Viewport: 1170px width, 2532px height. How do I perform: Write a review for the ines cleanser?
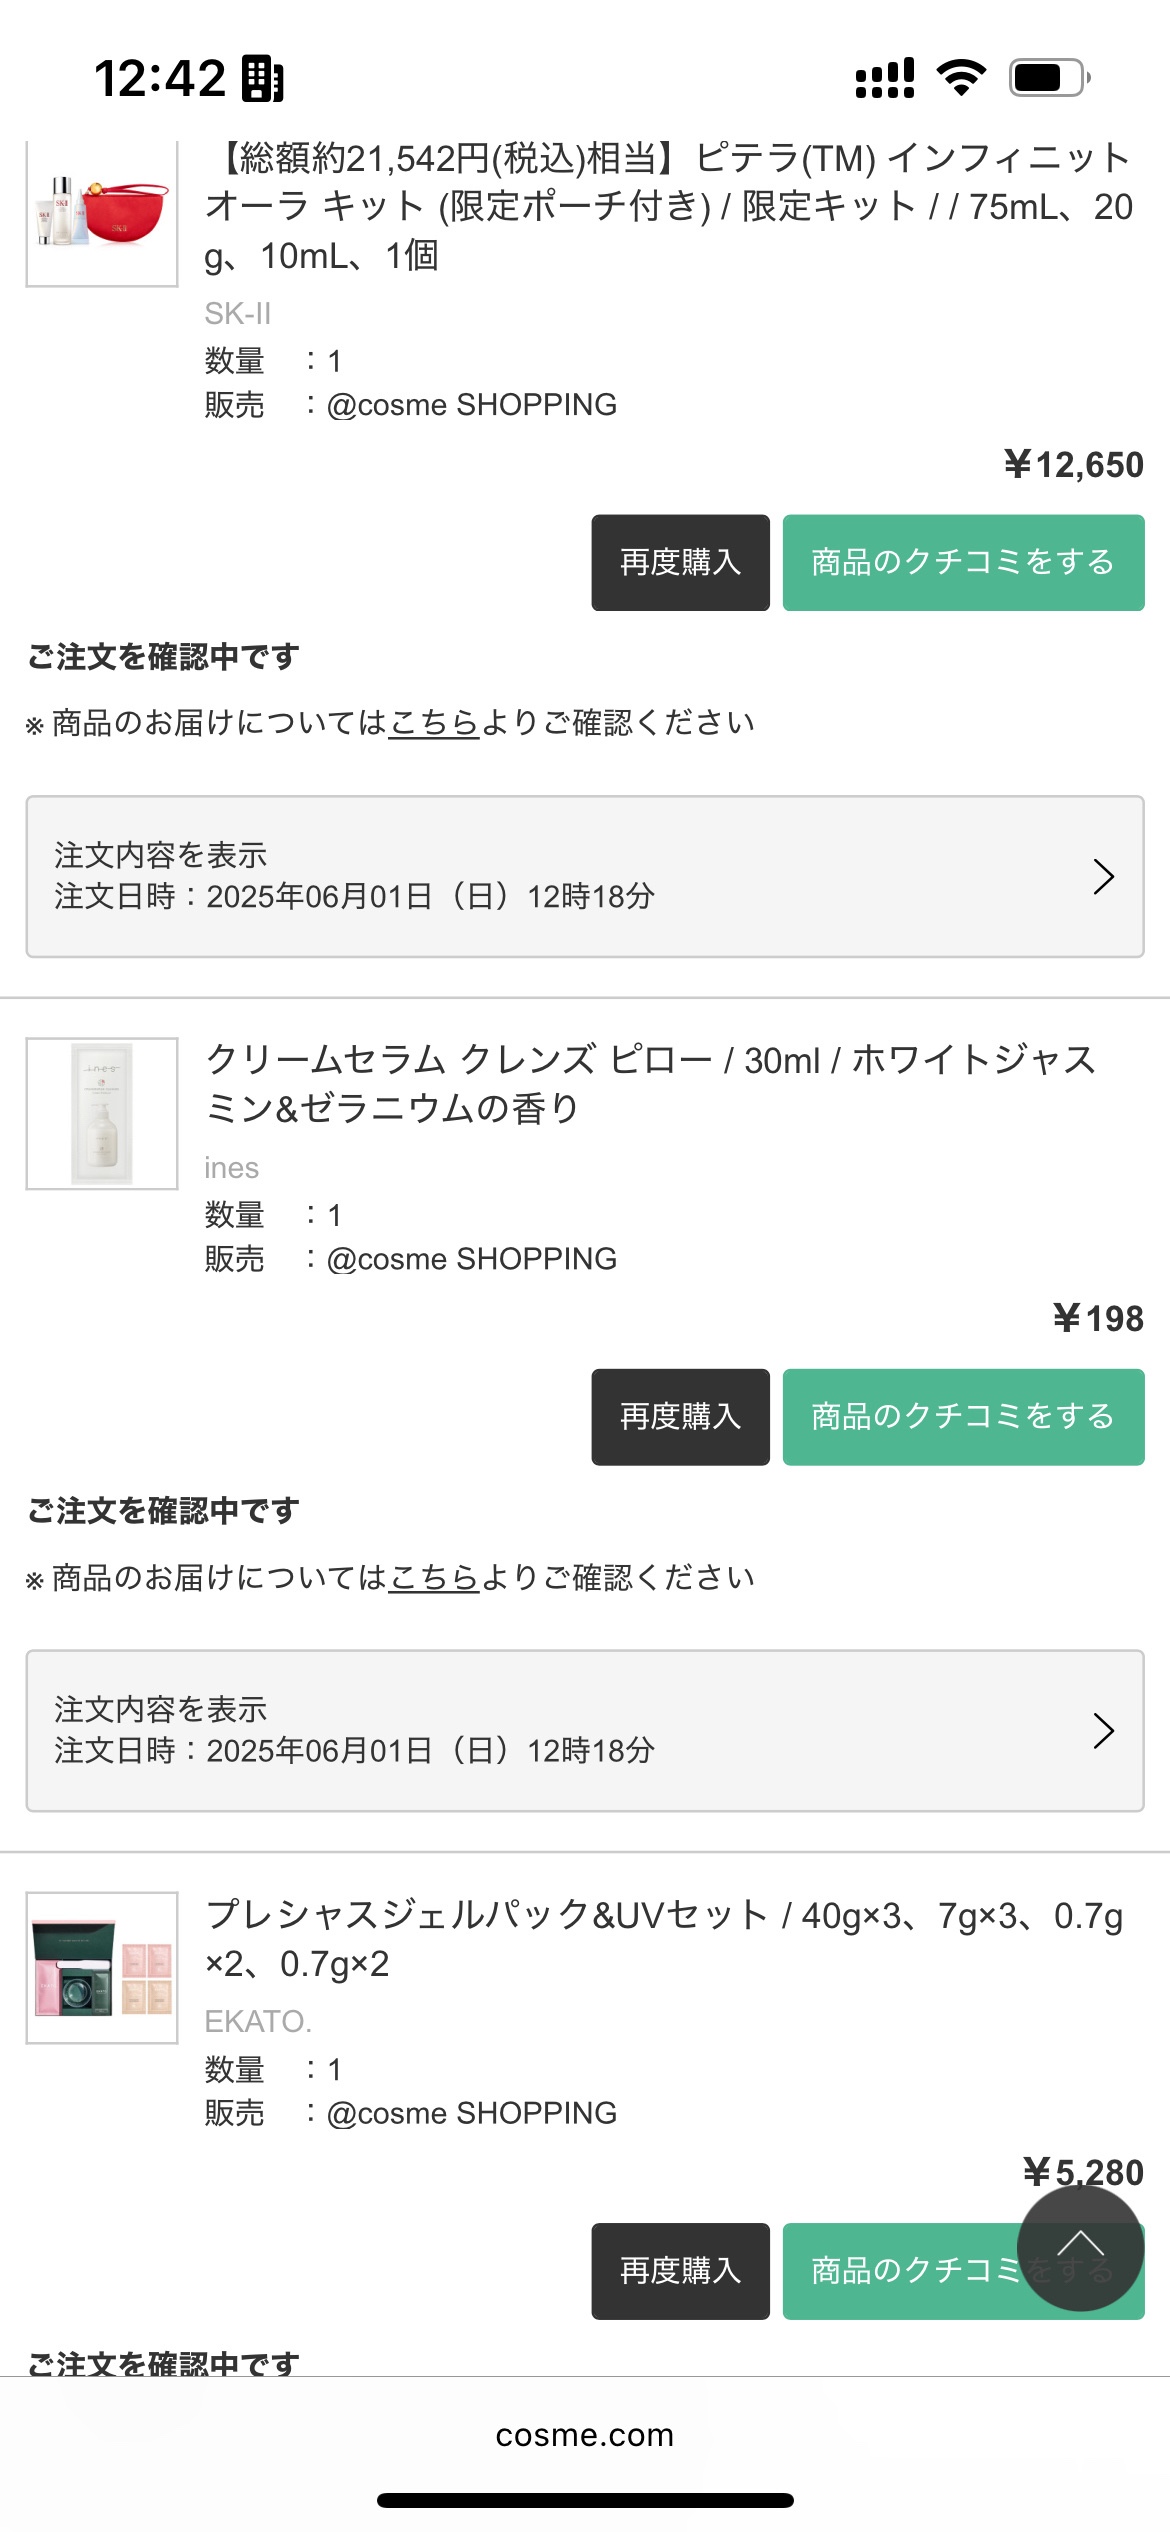(962, 1417)
